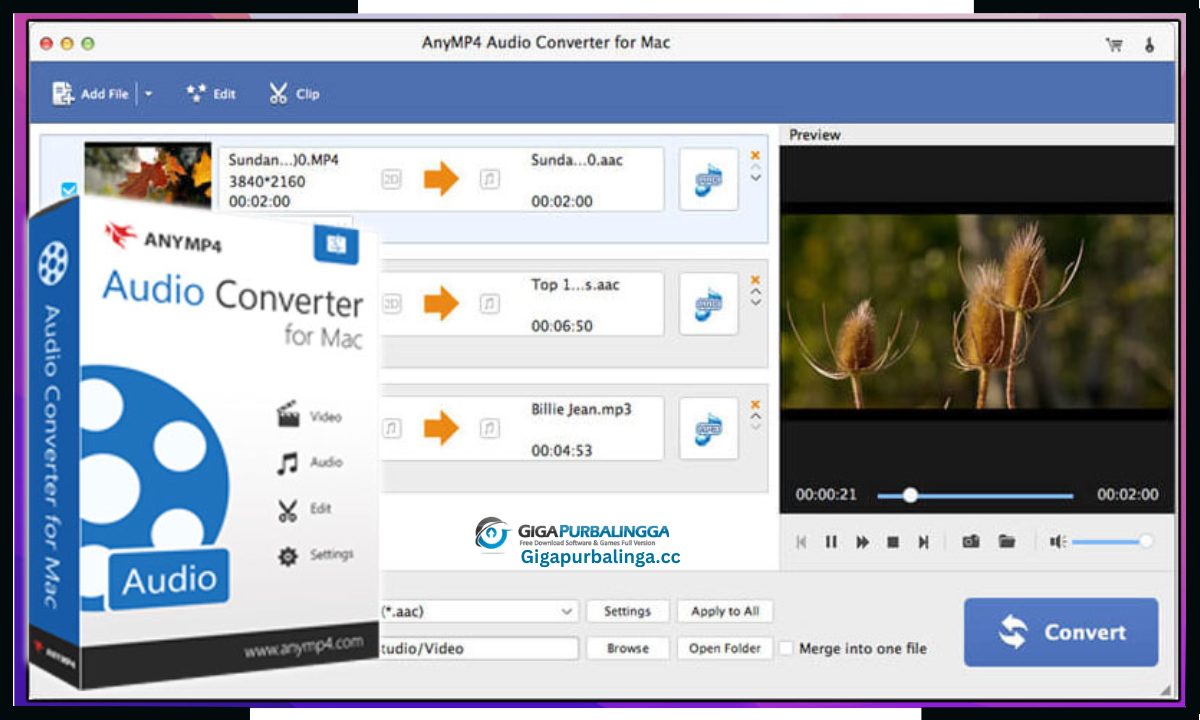The height and width of the screenshot is (720, 1200).
Task: Adjust the preview volume slider
Action: tap(1112, 542)
